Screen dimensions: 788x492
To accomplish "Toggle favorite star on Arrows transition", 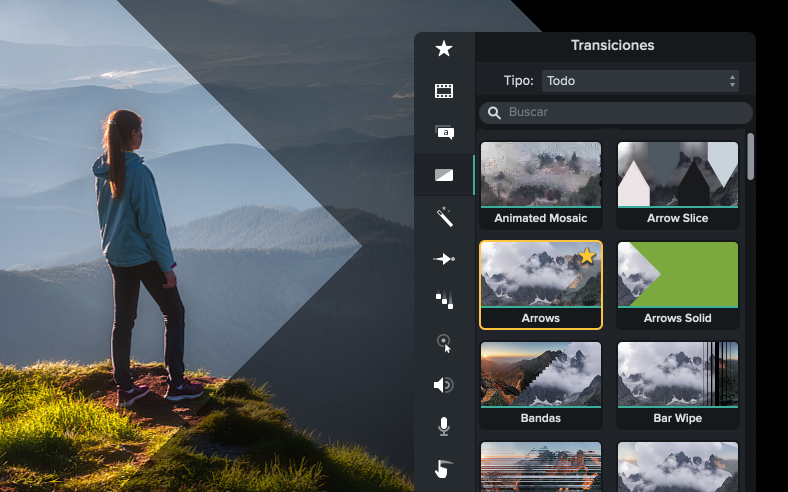I will (586, 256).
